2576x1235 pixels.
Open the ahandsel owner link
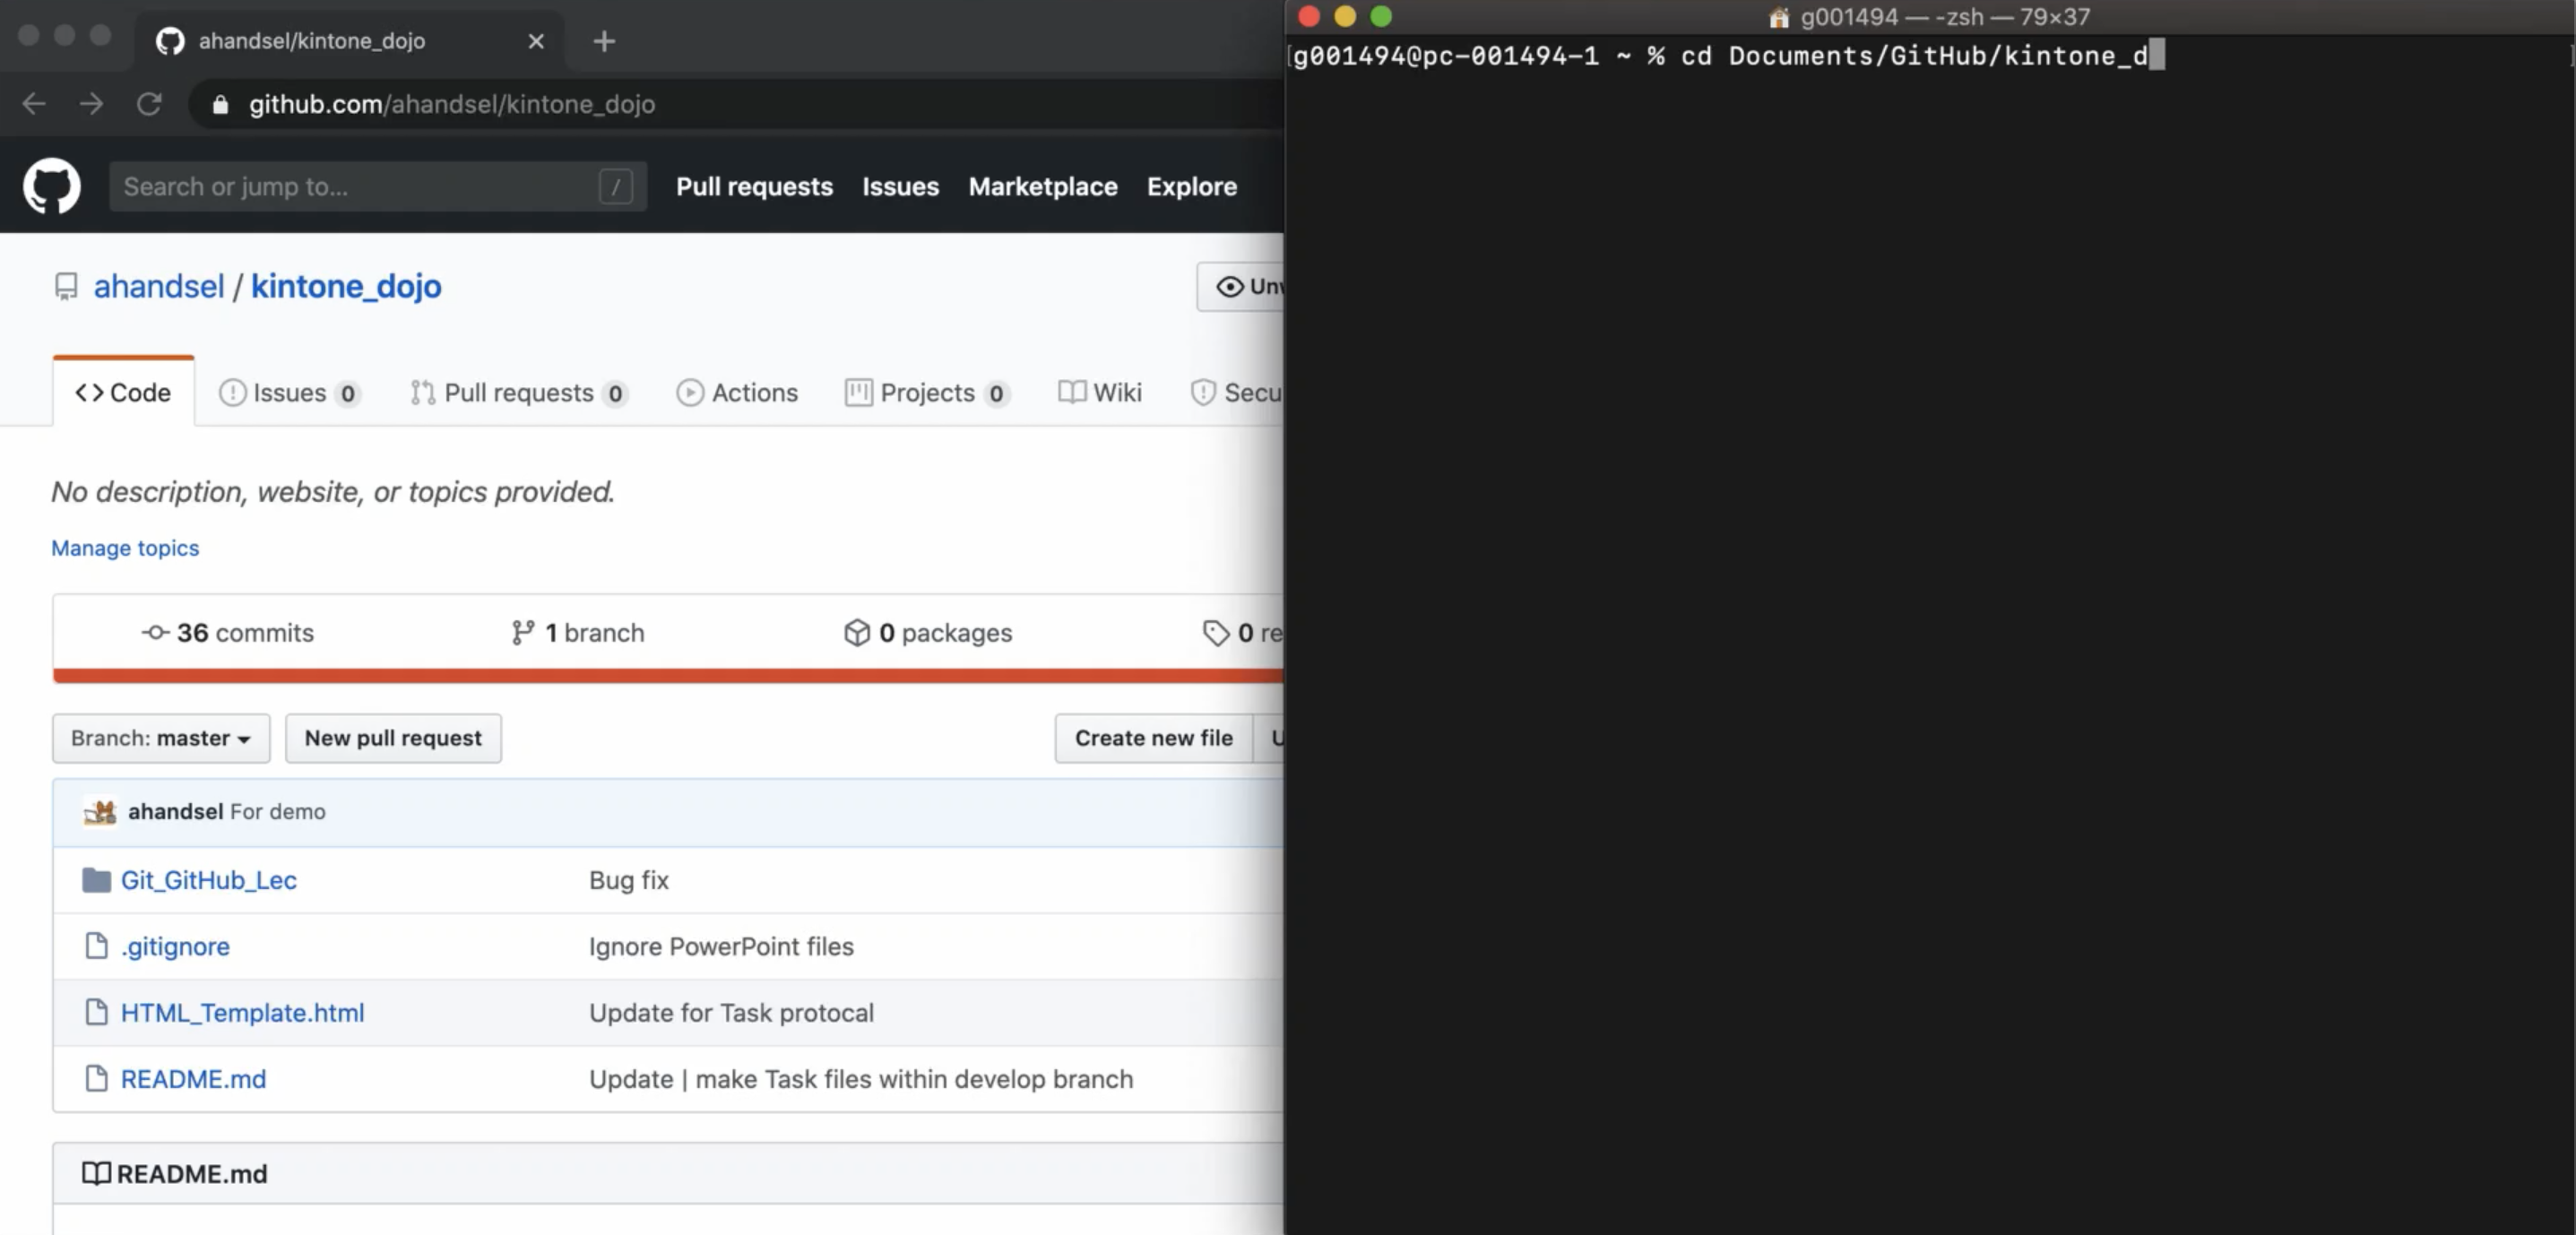point(159,287)
